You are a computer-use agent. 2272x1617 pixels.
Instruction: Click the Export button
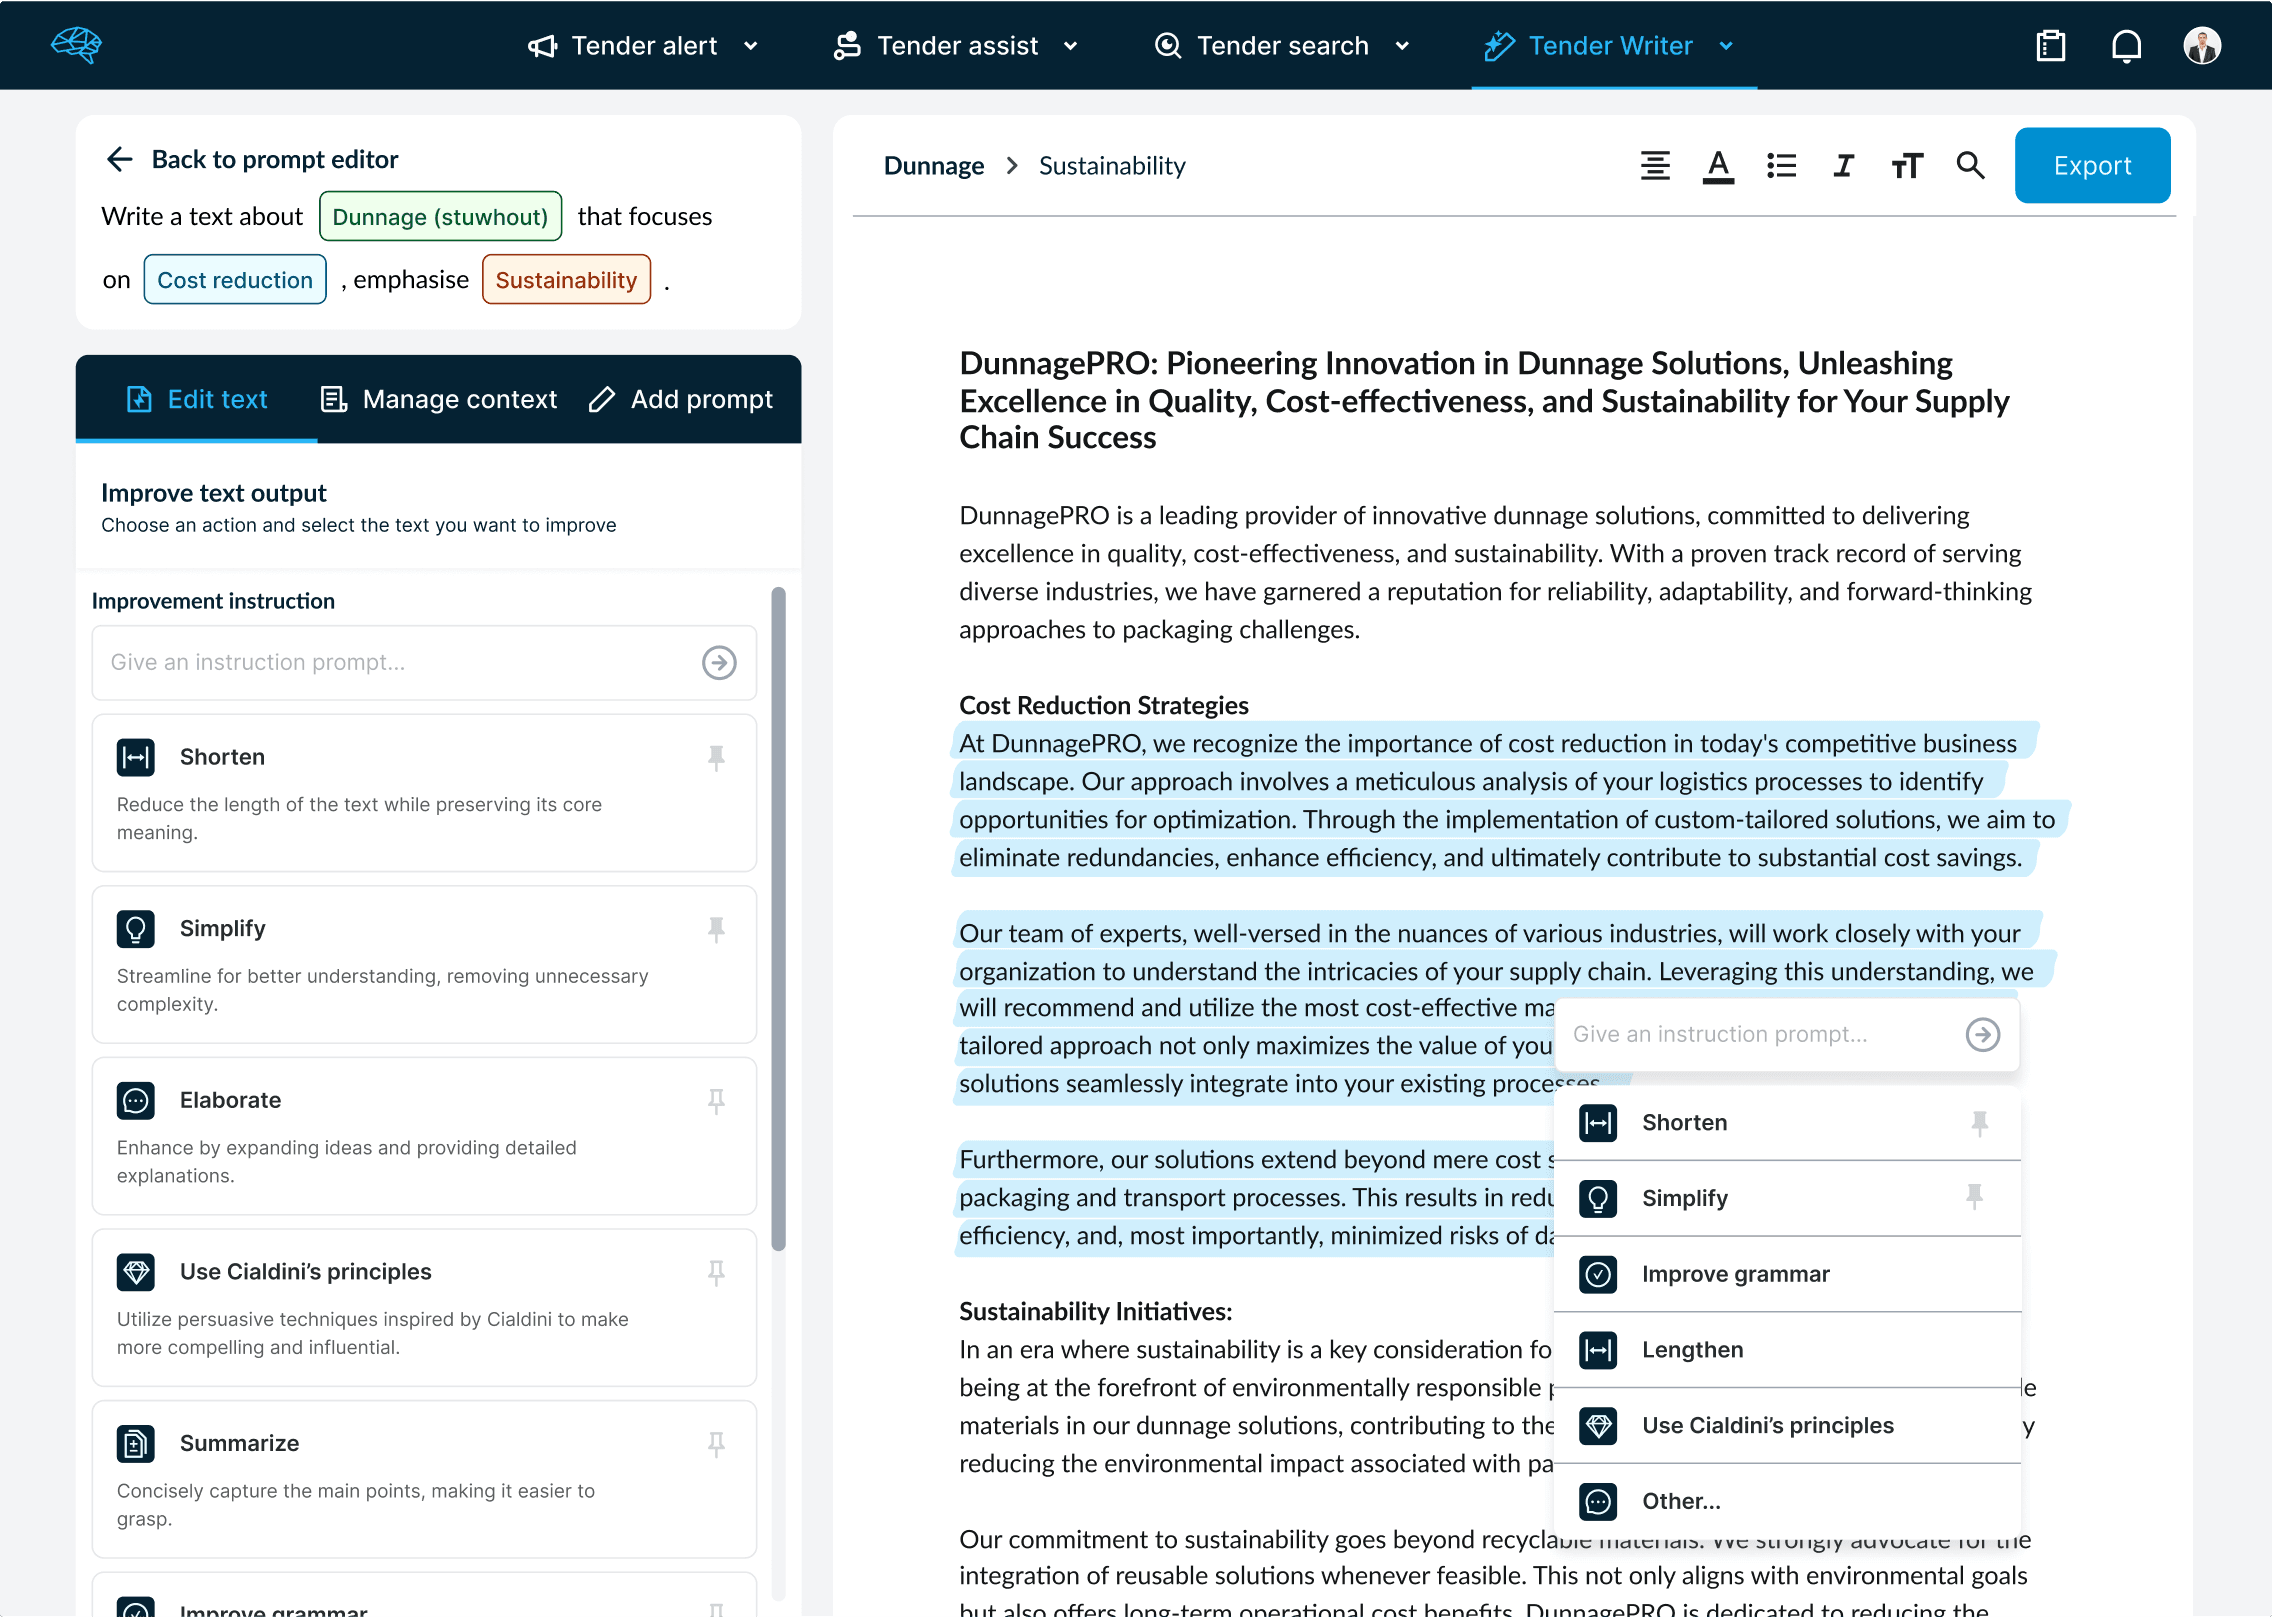(x=2092, y=165)
